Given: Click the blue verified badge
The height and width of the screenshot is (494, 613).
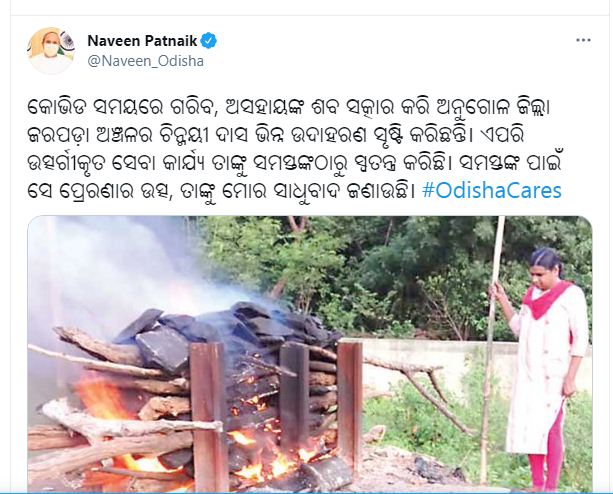Looking at the screenshot, I should [209, 41].
